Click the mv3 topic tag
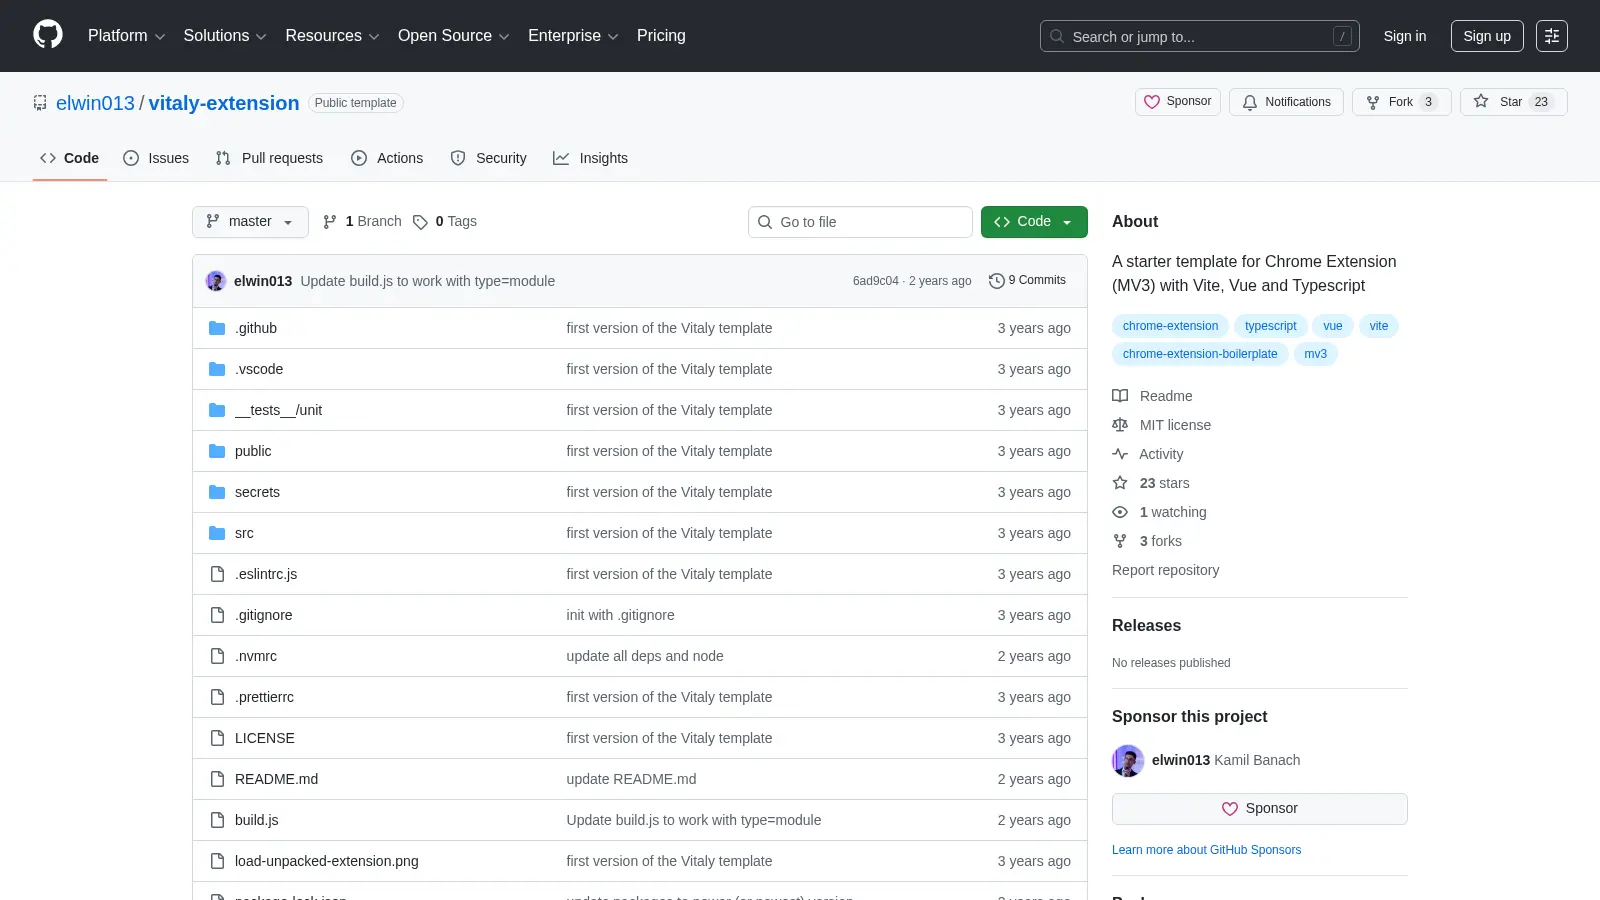Image resolution: width=1600 pixels, height=900 pixels. pos(1315,354)
